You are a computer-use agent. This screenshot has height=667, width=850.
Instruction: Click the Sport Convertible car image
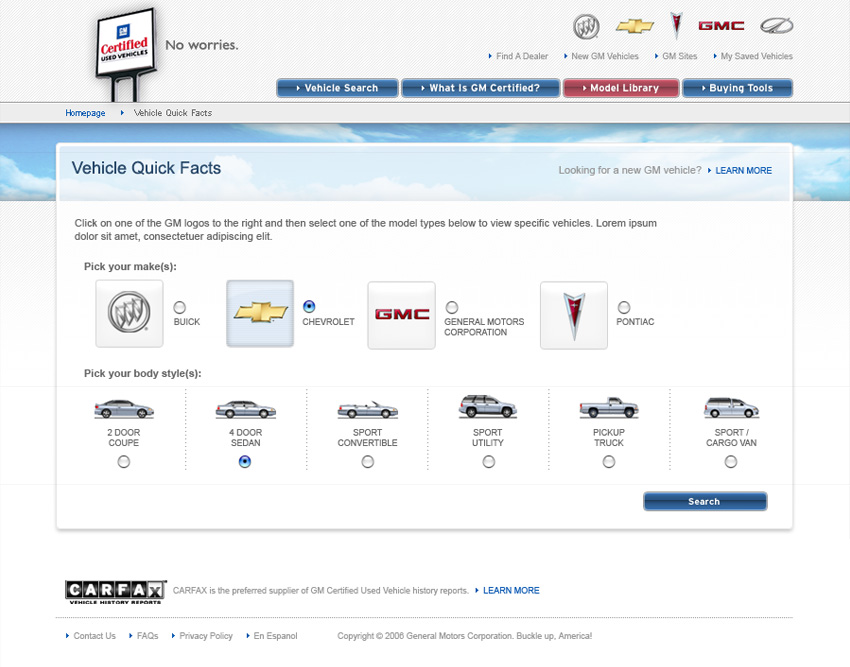click(x=368, y=409)
